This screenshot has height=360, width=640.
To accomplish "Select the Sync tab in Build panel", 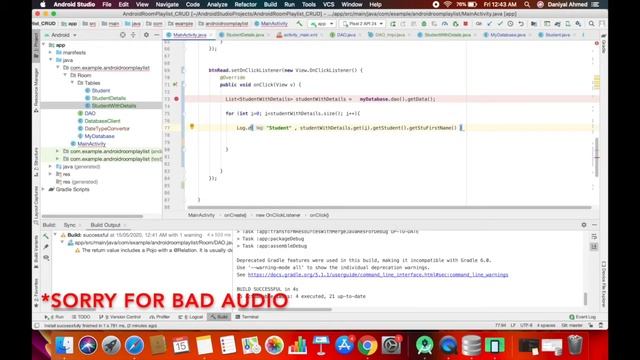I will pyautogui.click(x=69, y=225).
